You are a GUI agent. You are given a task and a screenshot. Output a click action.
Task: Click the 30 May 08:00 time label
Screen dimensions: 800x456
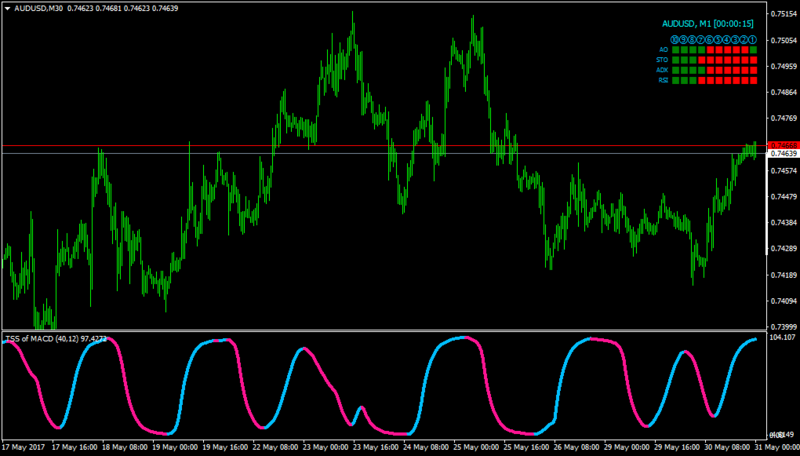tap(728, 447)
